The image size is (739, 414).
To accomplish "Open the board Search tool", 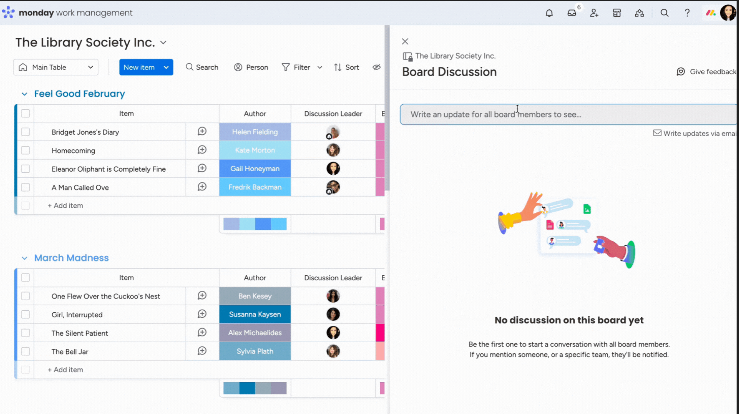I will tap(202, 67).
